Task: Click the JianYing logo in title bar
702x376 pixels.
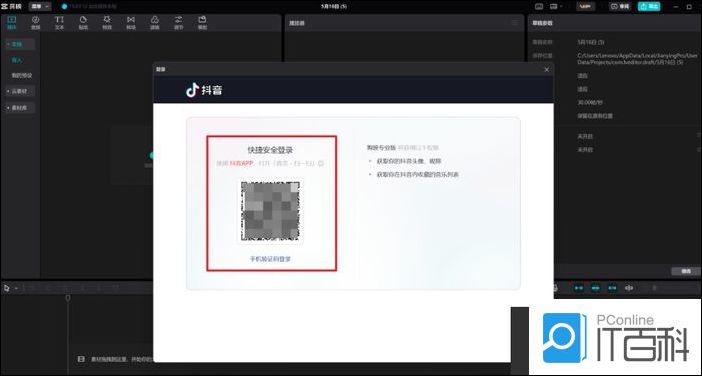Action: pyautogui.click(x=12, y=6)
